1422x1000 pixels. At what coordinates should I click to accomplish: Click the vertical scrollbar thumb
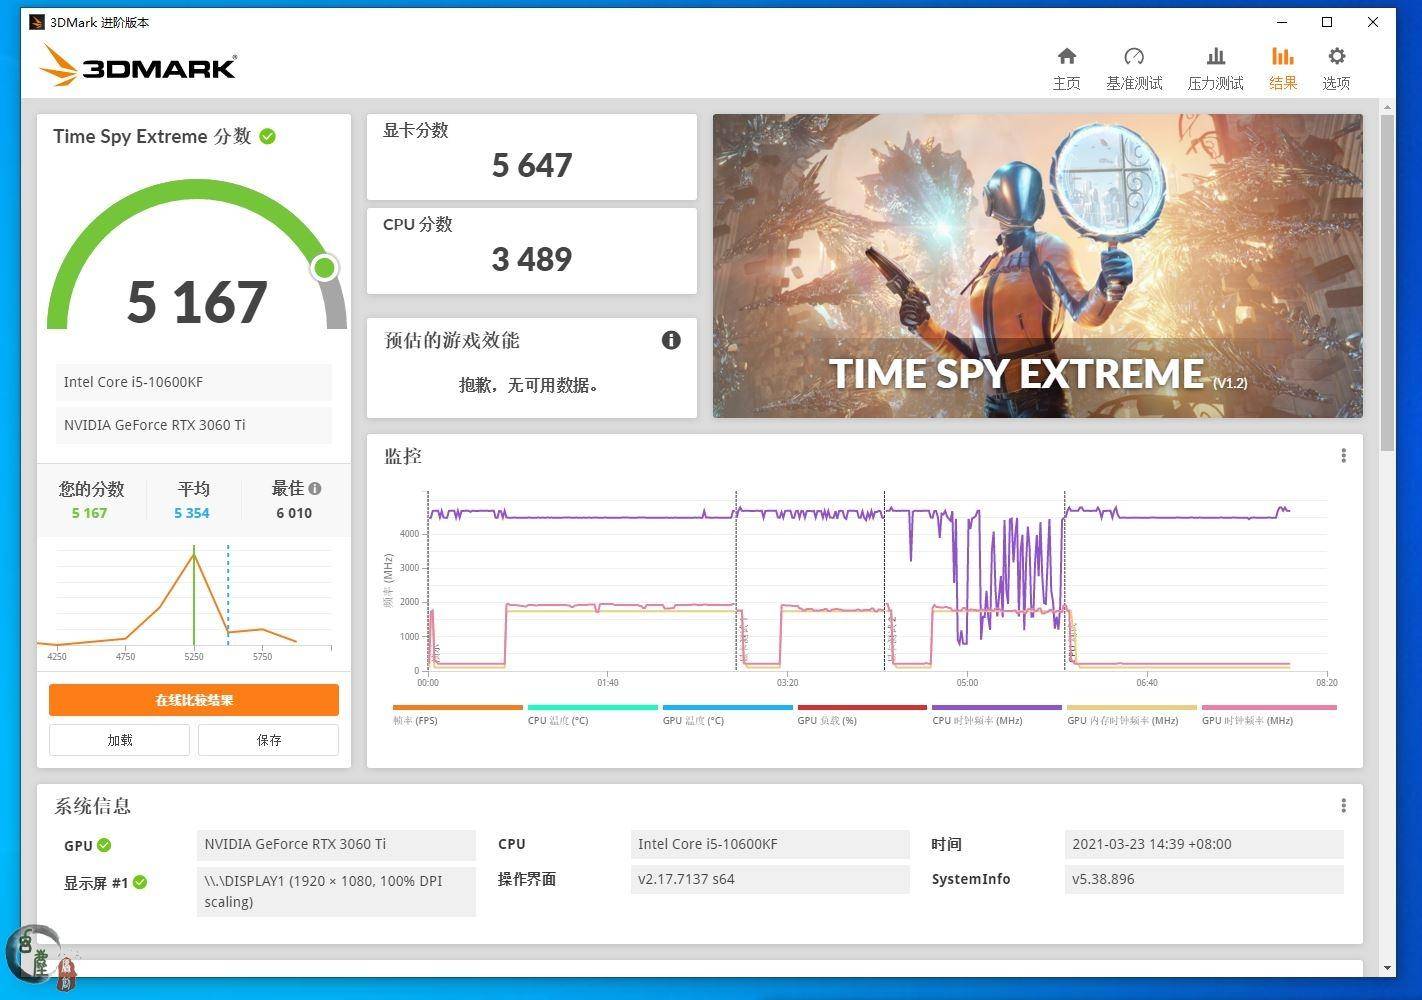1387,283
